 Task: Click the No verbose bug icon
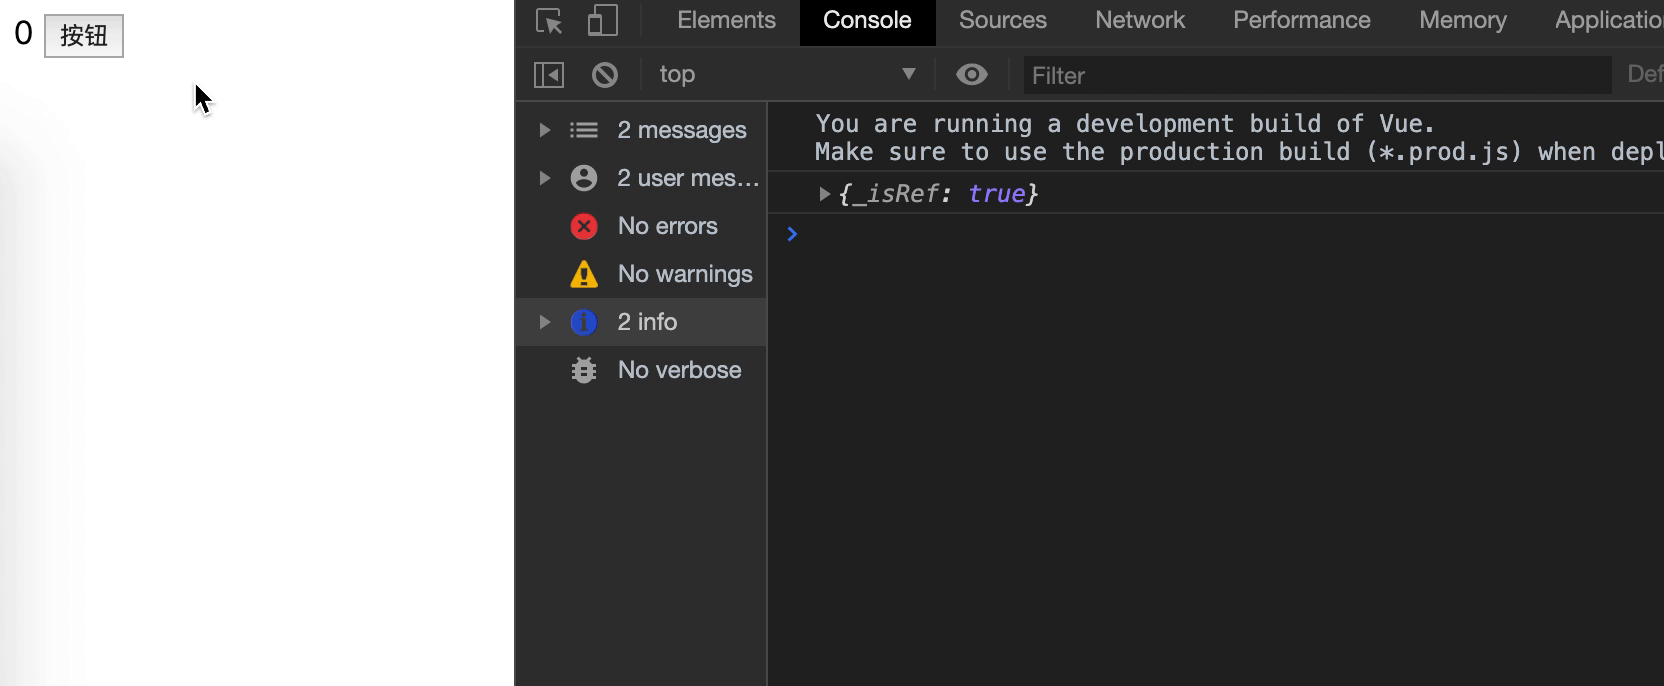tap(584, 370)
